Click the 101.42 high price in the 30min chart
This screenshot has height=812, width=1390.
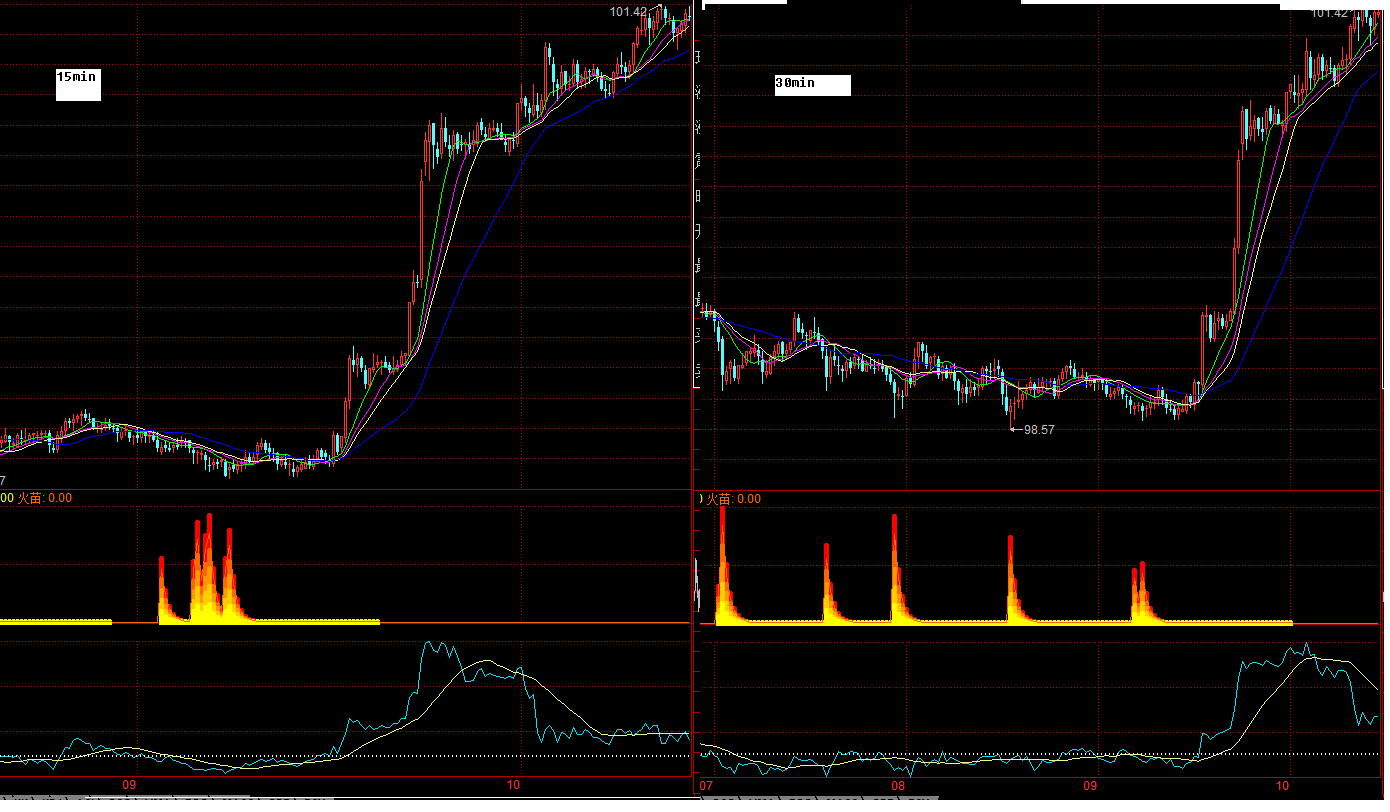pyautogui.click(x=1330, y=13)
